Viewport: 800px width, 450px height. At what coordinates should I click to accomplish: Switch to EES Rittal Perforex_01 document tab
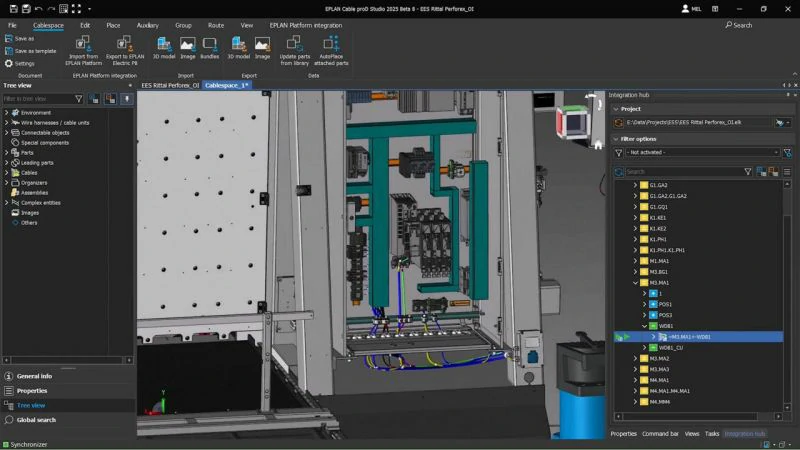tap(170, 85)
